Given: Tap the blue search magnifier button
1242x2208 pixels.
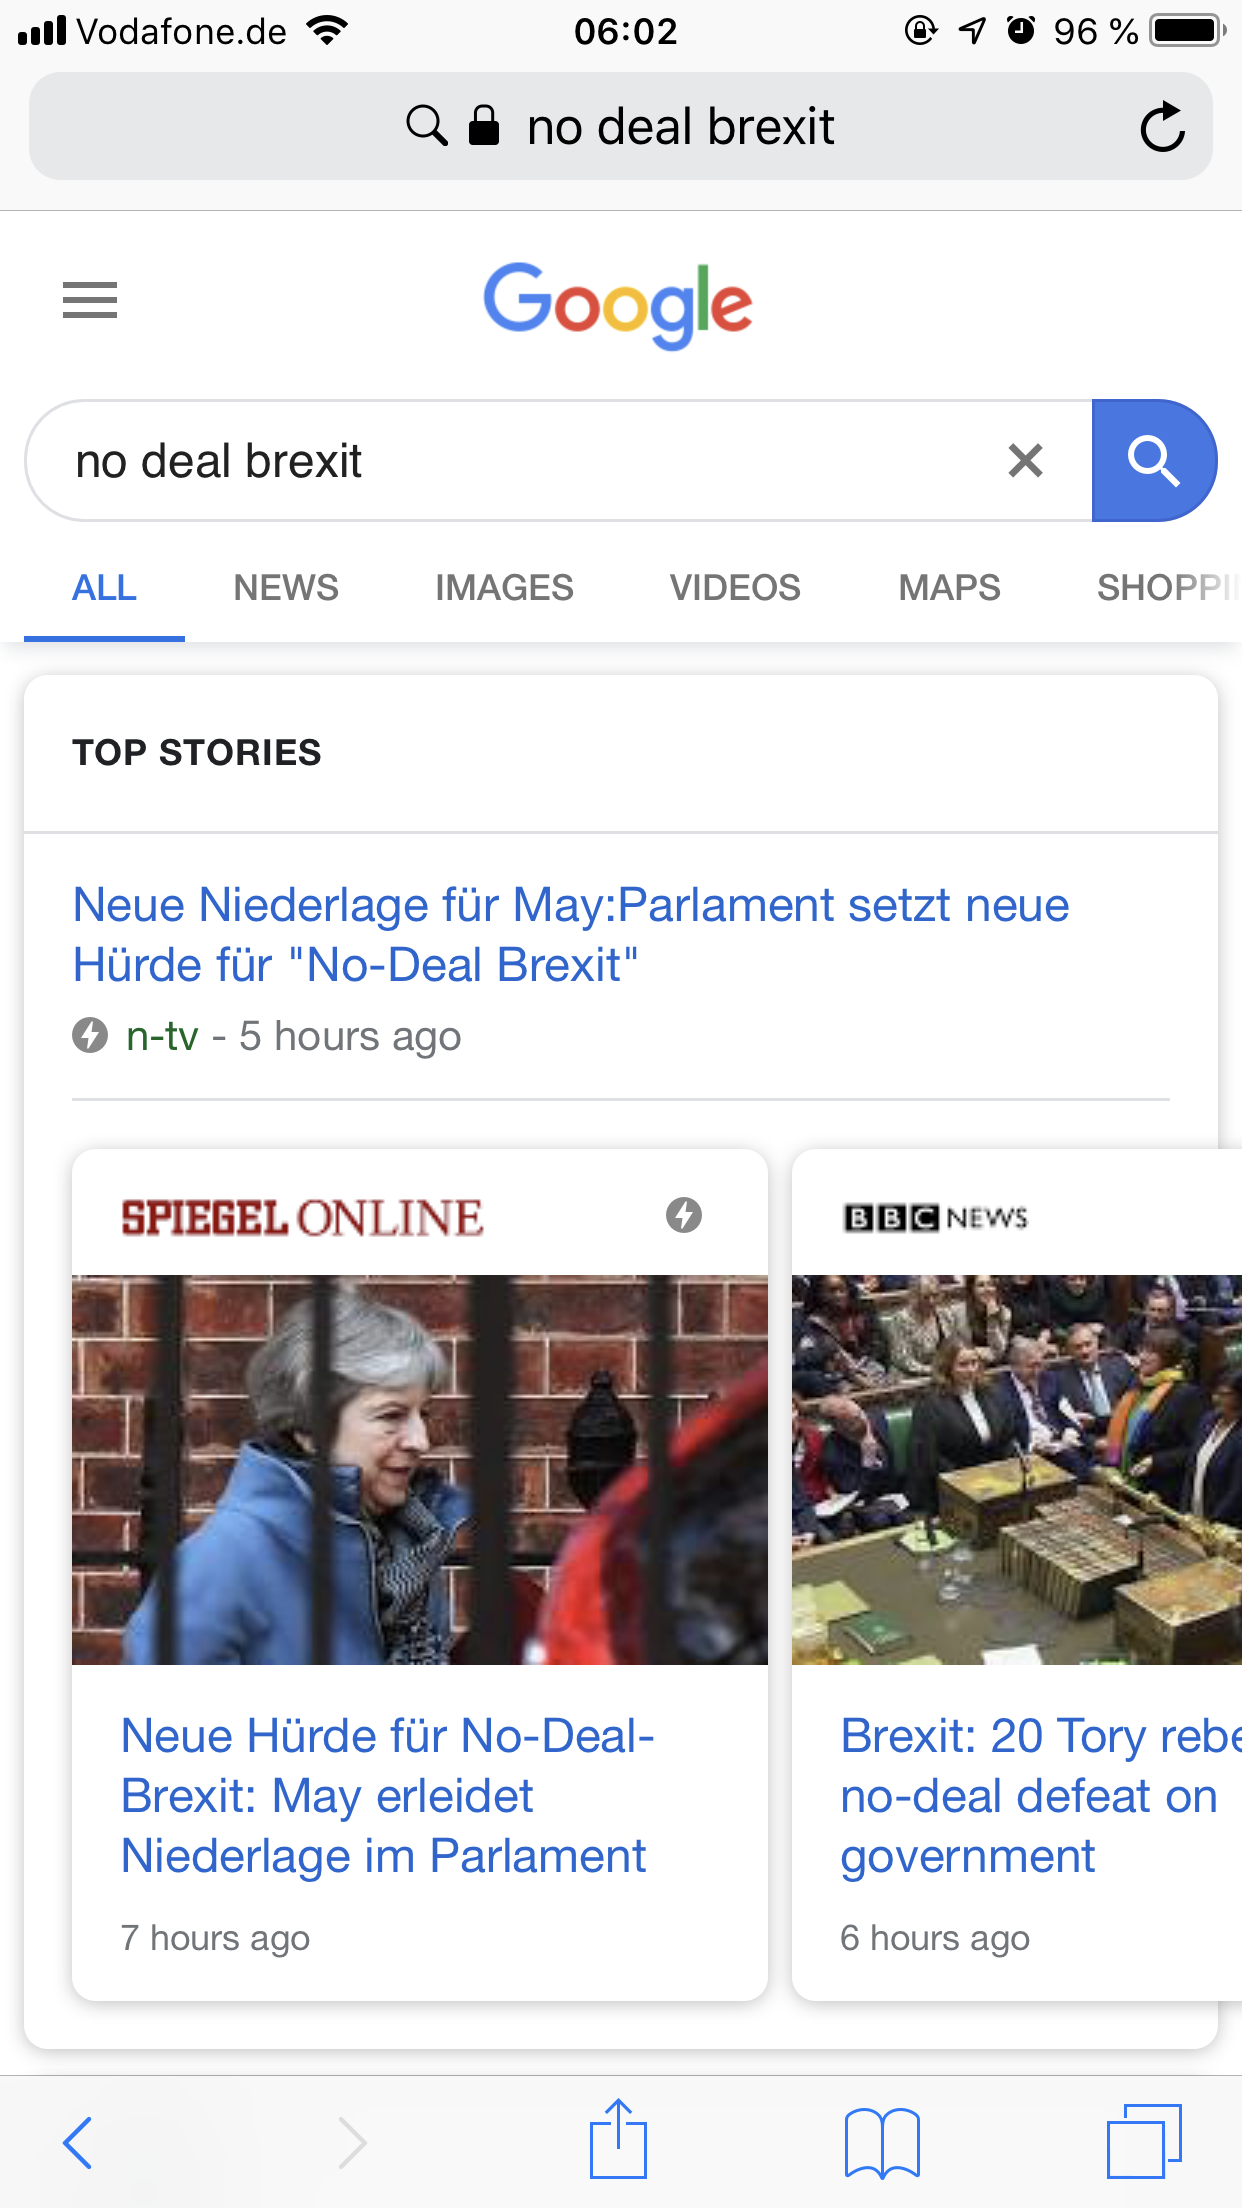Looking at the screenshot, I should click(x=1154, y=461).
